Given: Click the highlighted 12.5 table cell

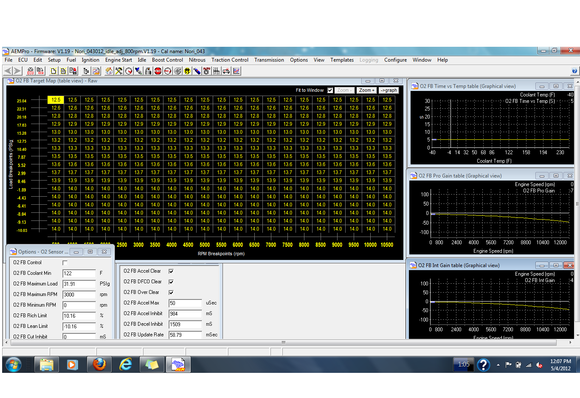Looking at the screenshot, I should (55, 100).
